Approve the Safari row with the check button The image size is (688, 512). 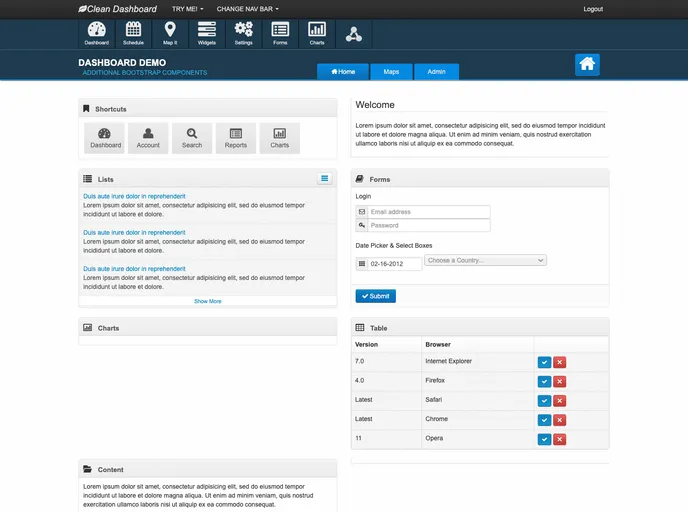(544, 401)
